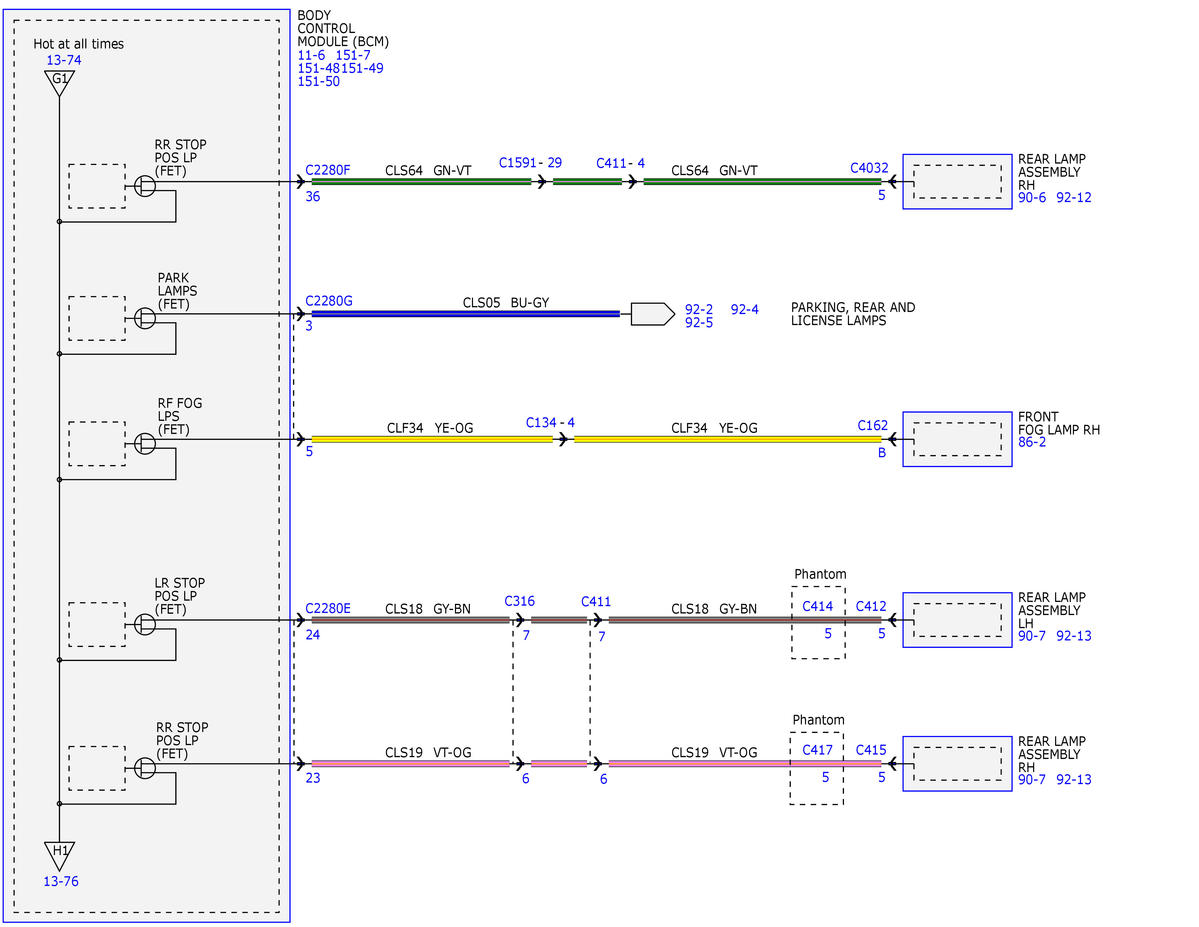Click the off-page arrow for parking lamps

pos(652,314)
